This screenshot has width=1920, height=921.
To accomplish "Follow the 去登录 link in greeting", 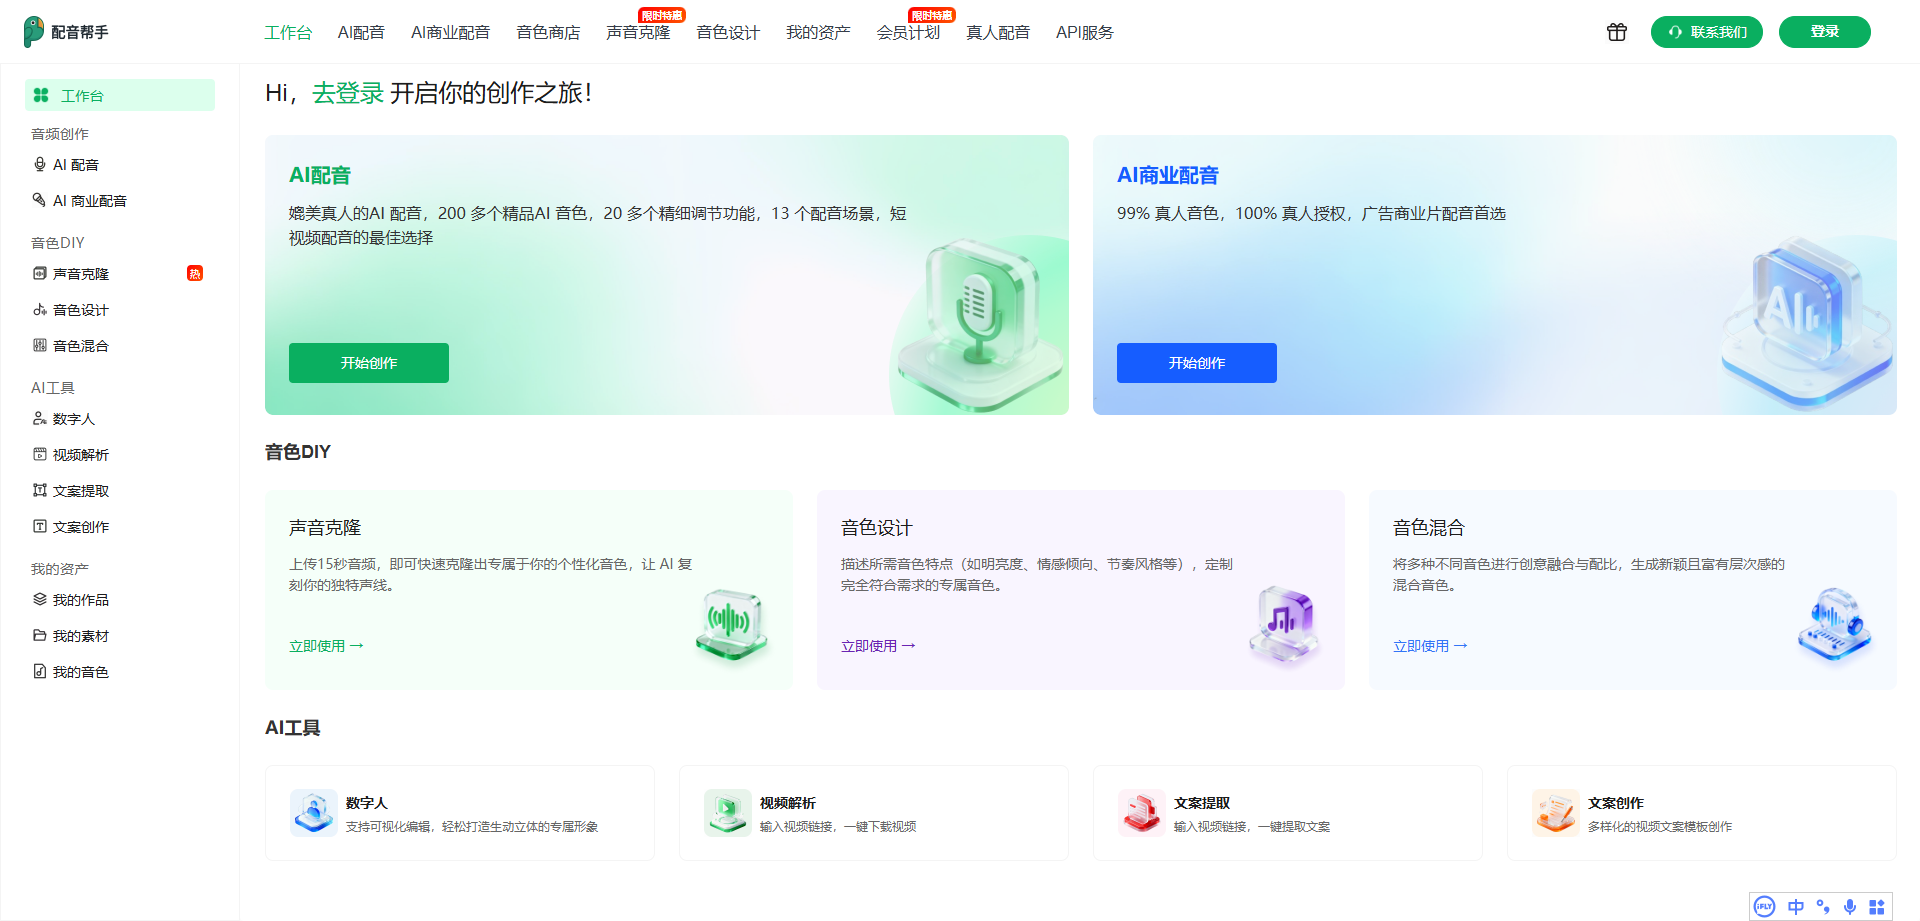I will point(348,93).
